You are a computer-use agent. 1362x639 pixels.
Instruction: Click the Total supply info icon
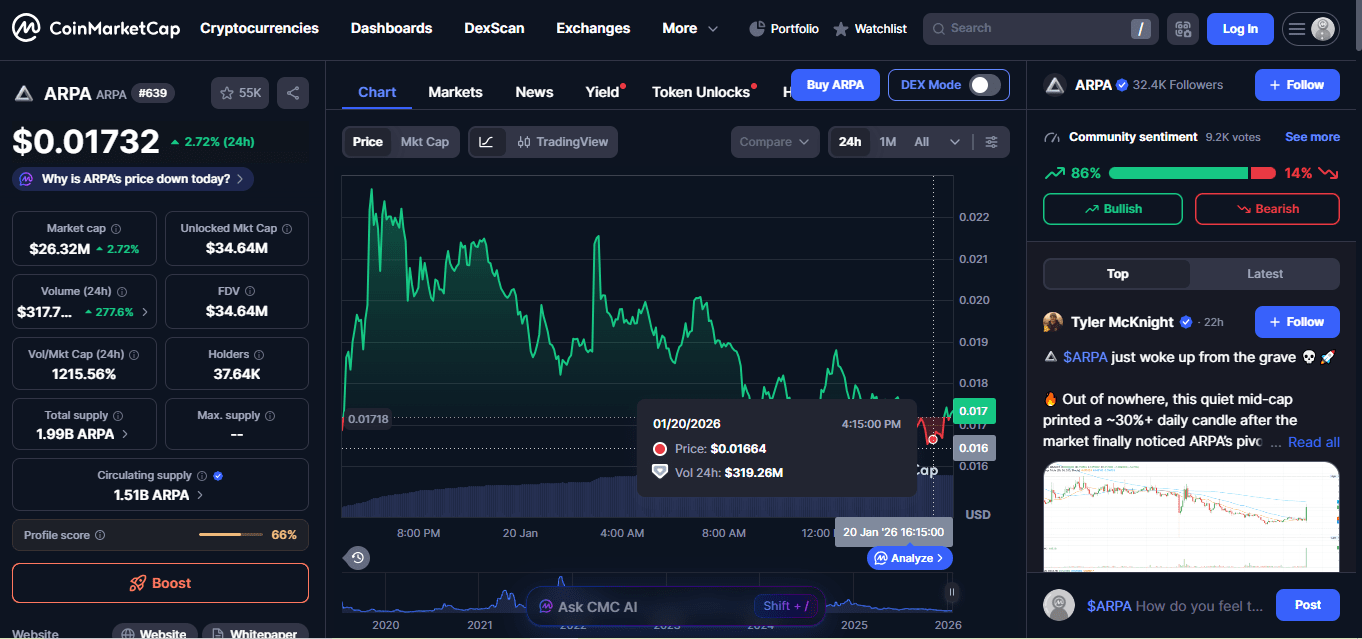pos(118,415)
